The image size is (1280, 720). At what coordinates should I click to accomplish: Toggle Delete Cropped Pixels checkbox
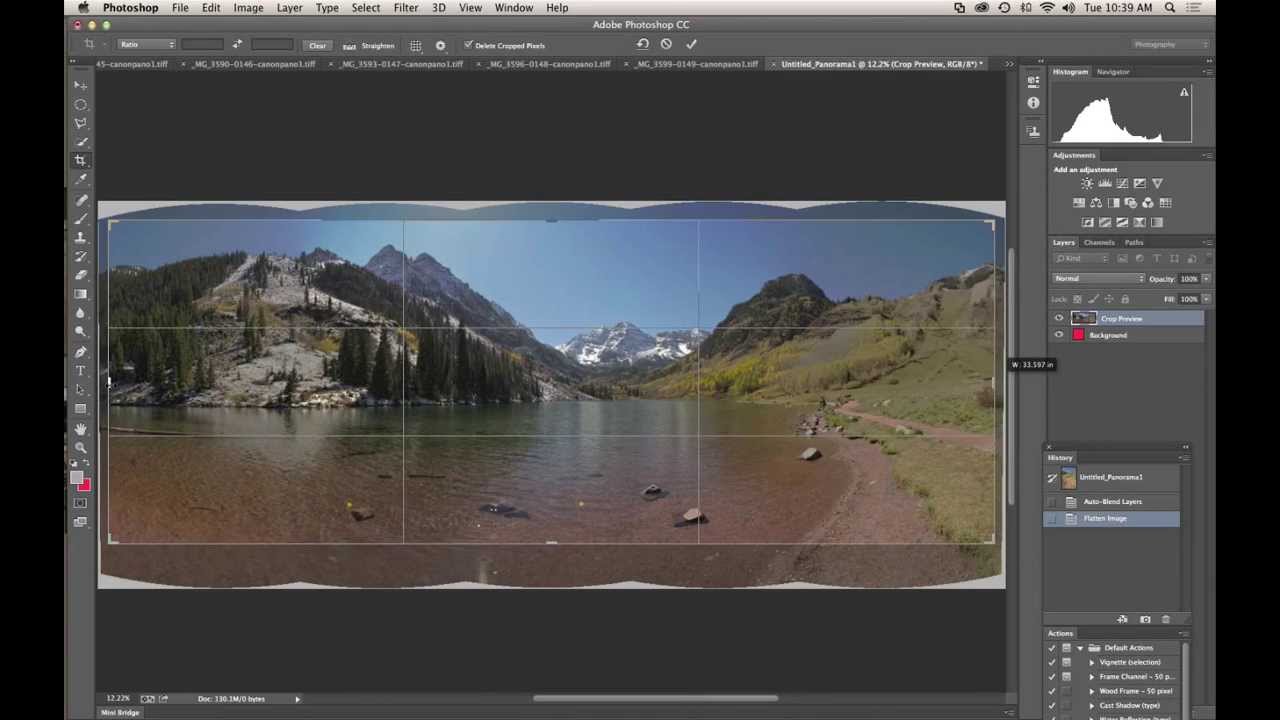tap(468, 45)
